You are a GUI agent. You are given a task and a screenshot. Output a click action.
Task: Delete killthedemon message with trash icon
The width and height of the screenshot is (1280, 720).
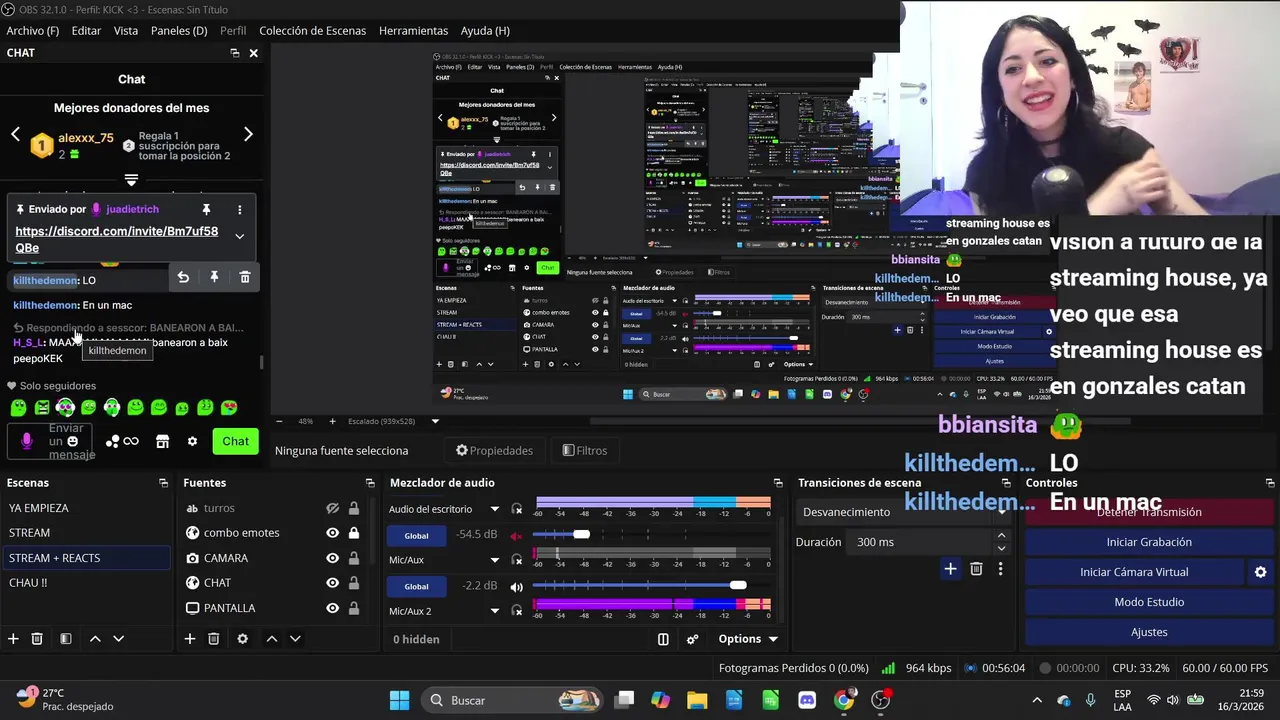coord(245,277)
